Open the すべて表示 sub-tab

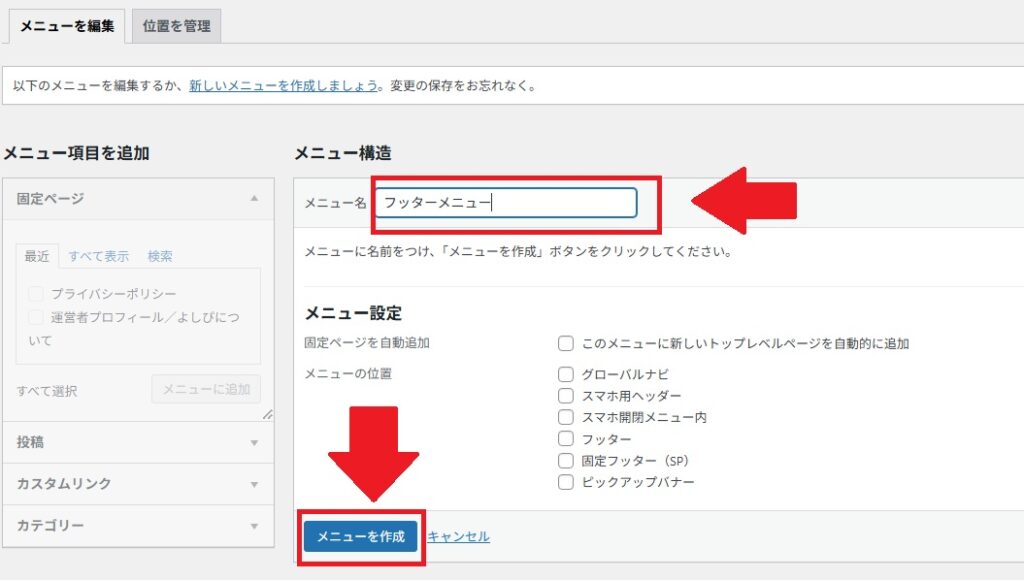pos(99,256)
